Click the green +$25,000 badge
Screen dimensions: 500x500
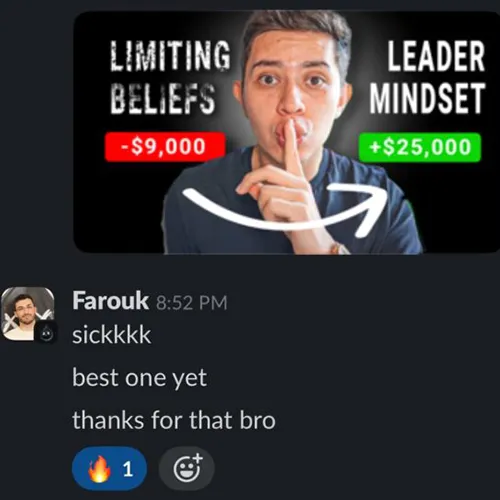pos(420,147)
